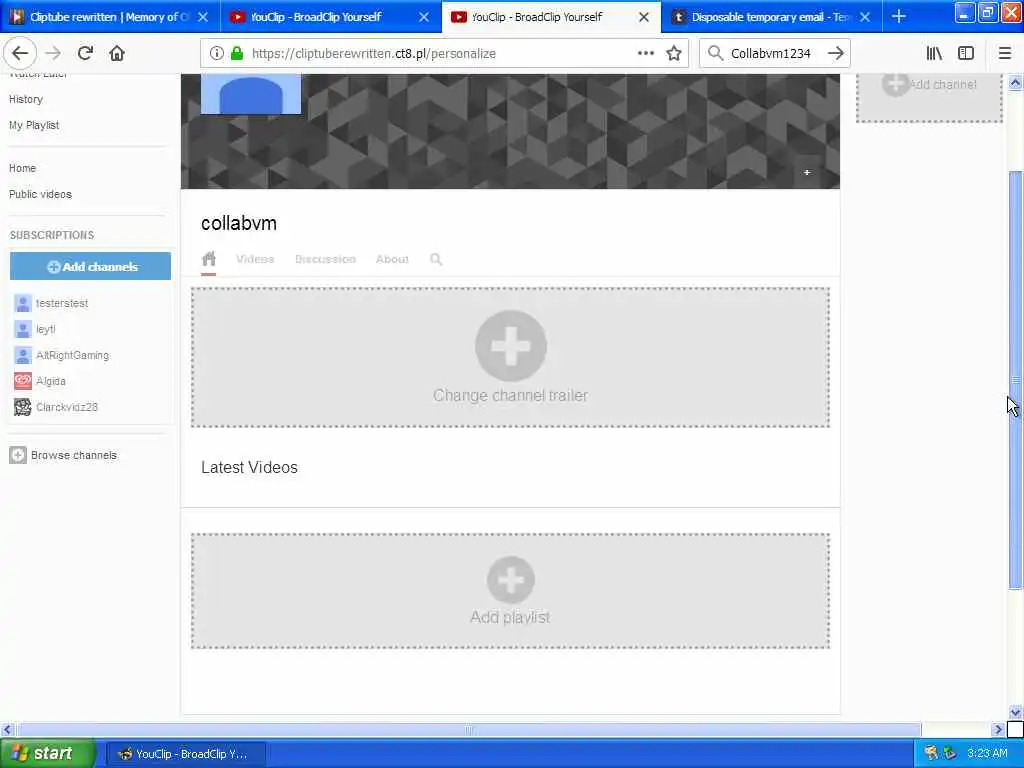Viewport: 1024px width, 768px height.
Task: Click the channel Home tab house icon
Action: point(208,259)
